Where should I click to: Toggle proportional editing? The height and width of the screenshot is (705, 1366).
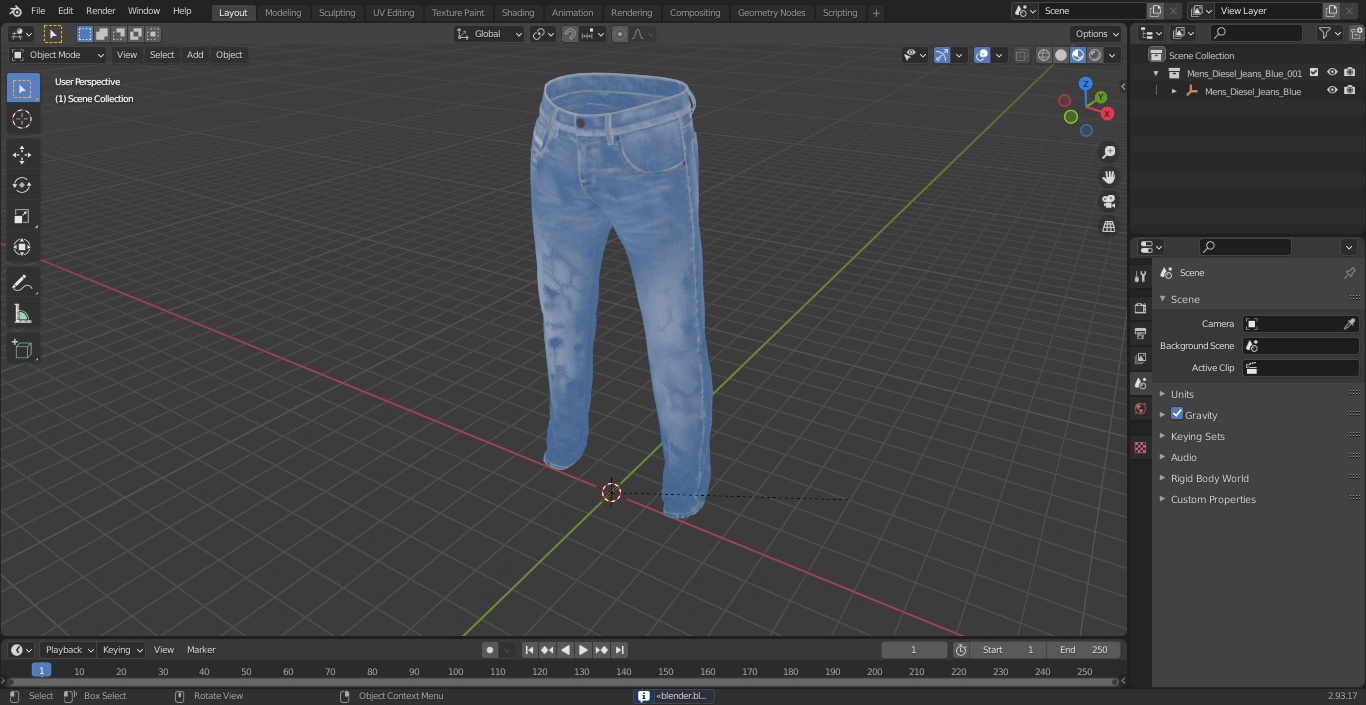(x=620, y=34)
